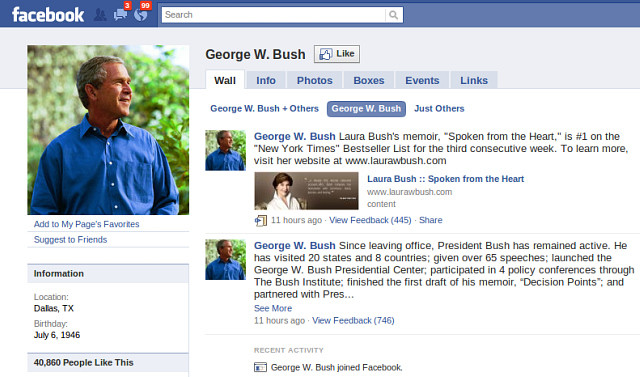Click 11 hours ago on the memoir post
640x377 pixels.
point(296,220)
